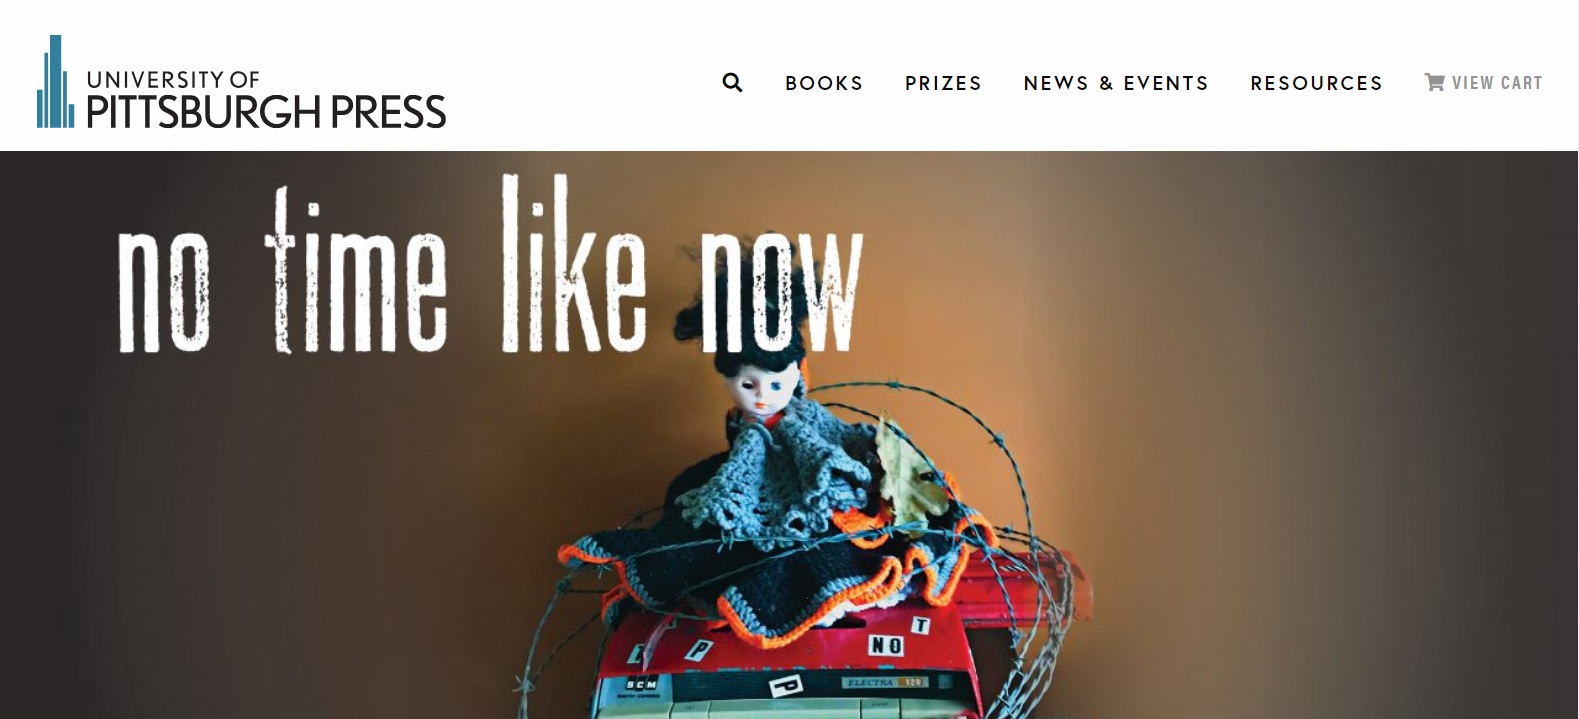Click the word 'now' in the banner headline

(780, 290)
